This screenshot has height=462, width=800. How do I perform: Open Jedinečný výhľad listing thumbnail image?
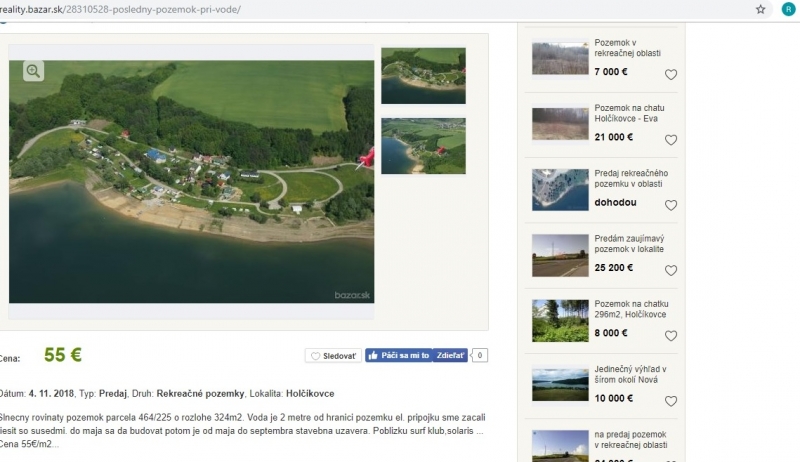(560, 385)
